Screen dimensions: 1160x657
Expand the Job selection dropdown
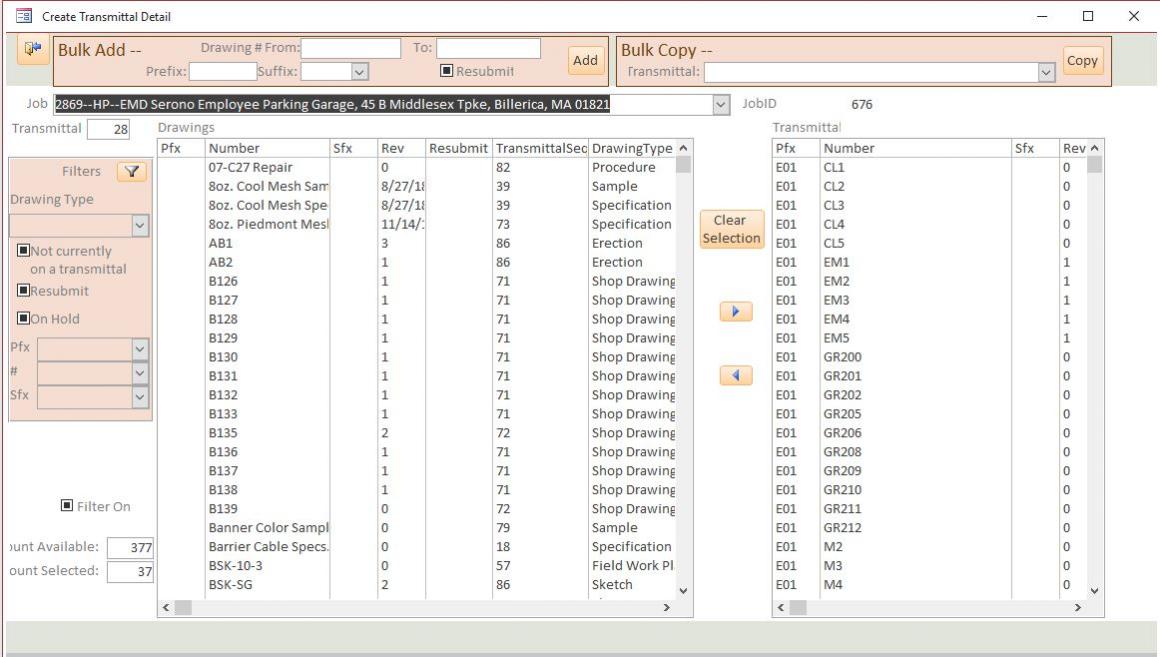[721, 104]
